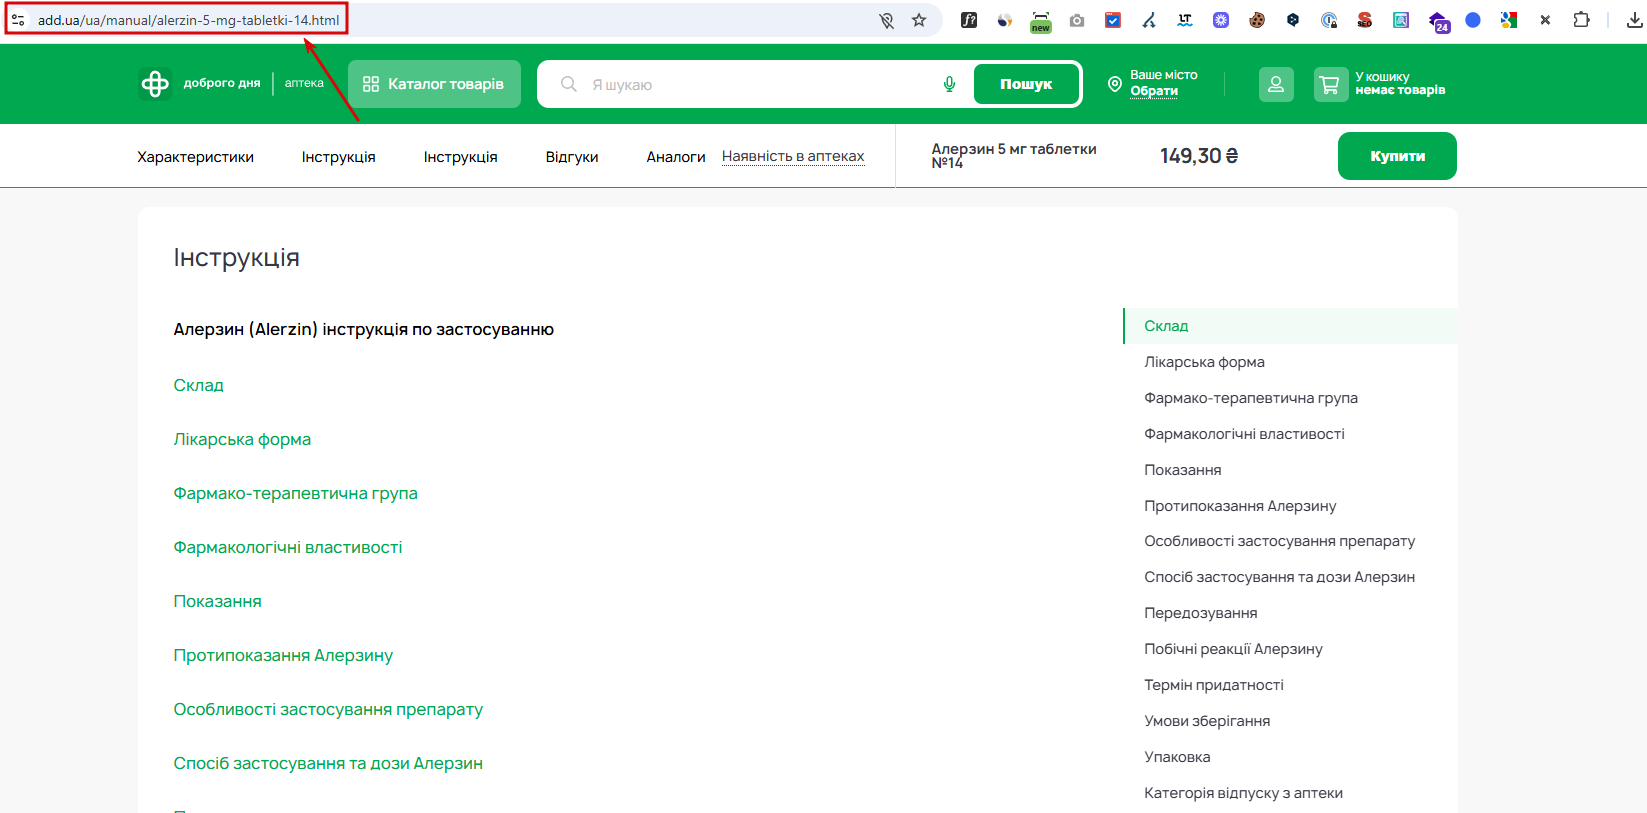Open the shopping cart icon
Image resolution: width=1647 pixels, height=813 pixels.
click(x=1331, y=85)
